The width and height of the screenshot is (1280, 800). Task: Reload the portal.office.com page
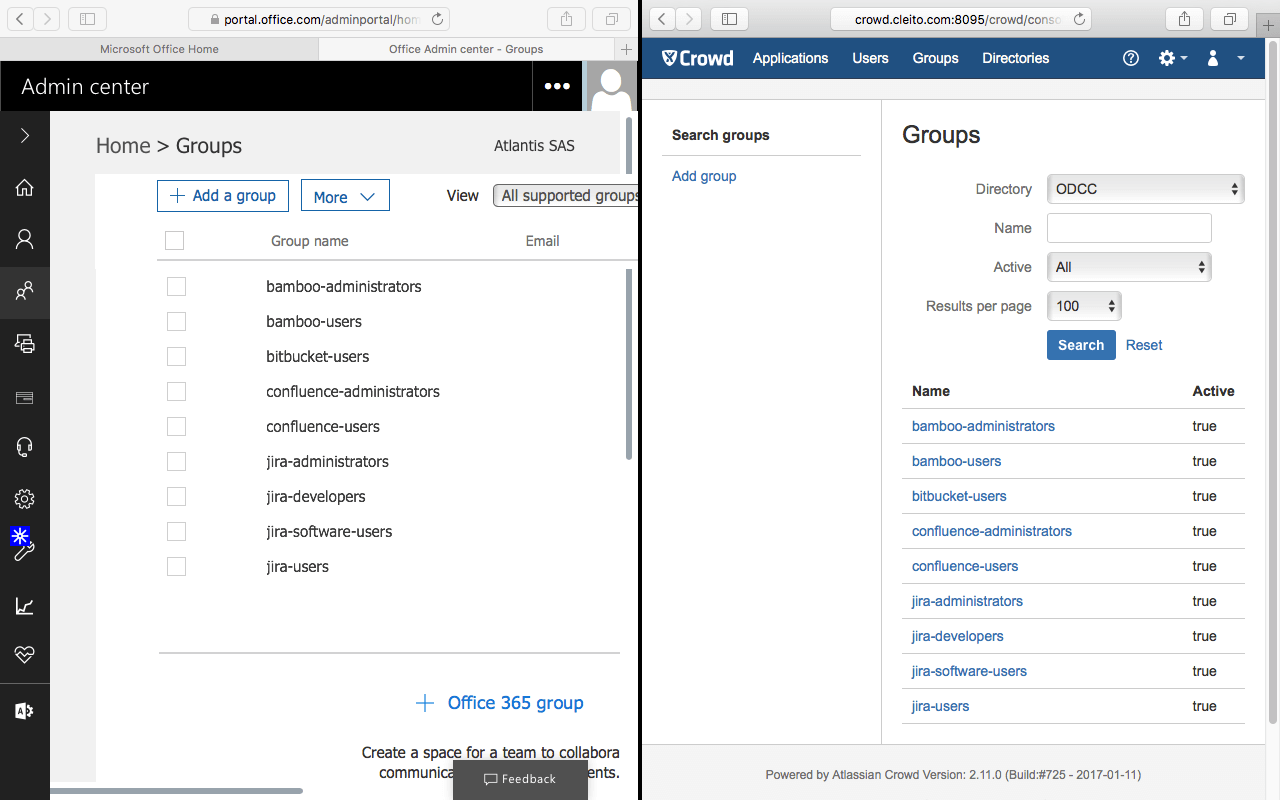(437, 19)
